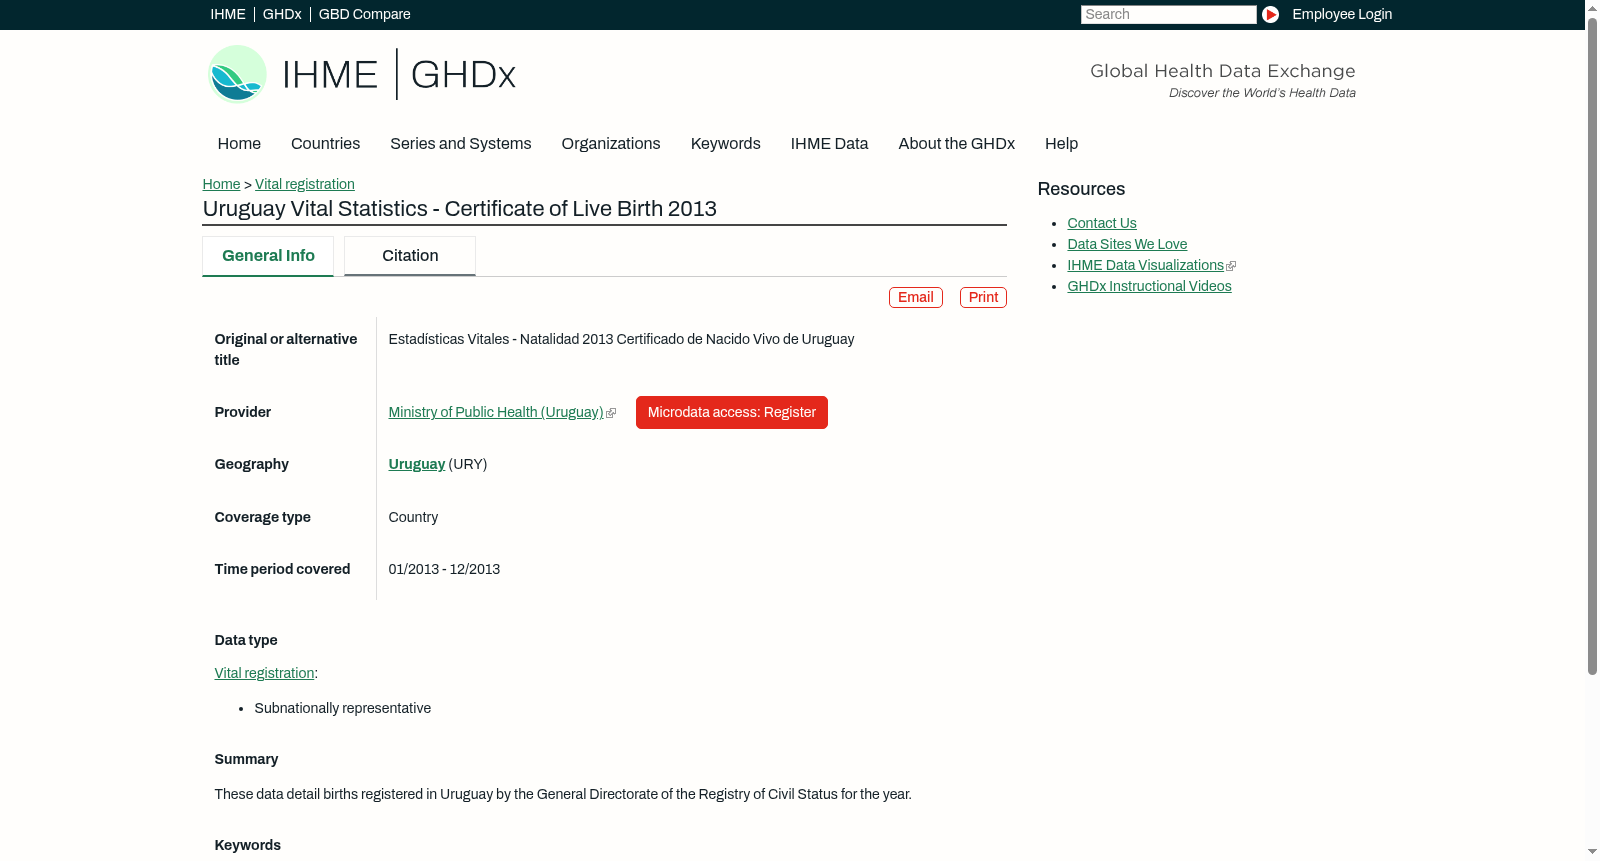Click the Home breadcrumb link
This screenshot has height=861, width=1600.
click(221, 184)
